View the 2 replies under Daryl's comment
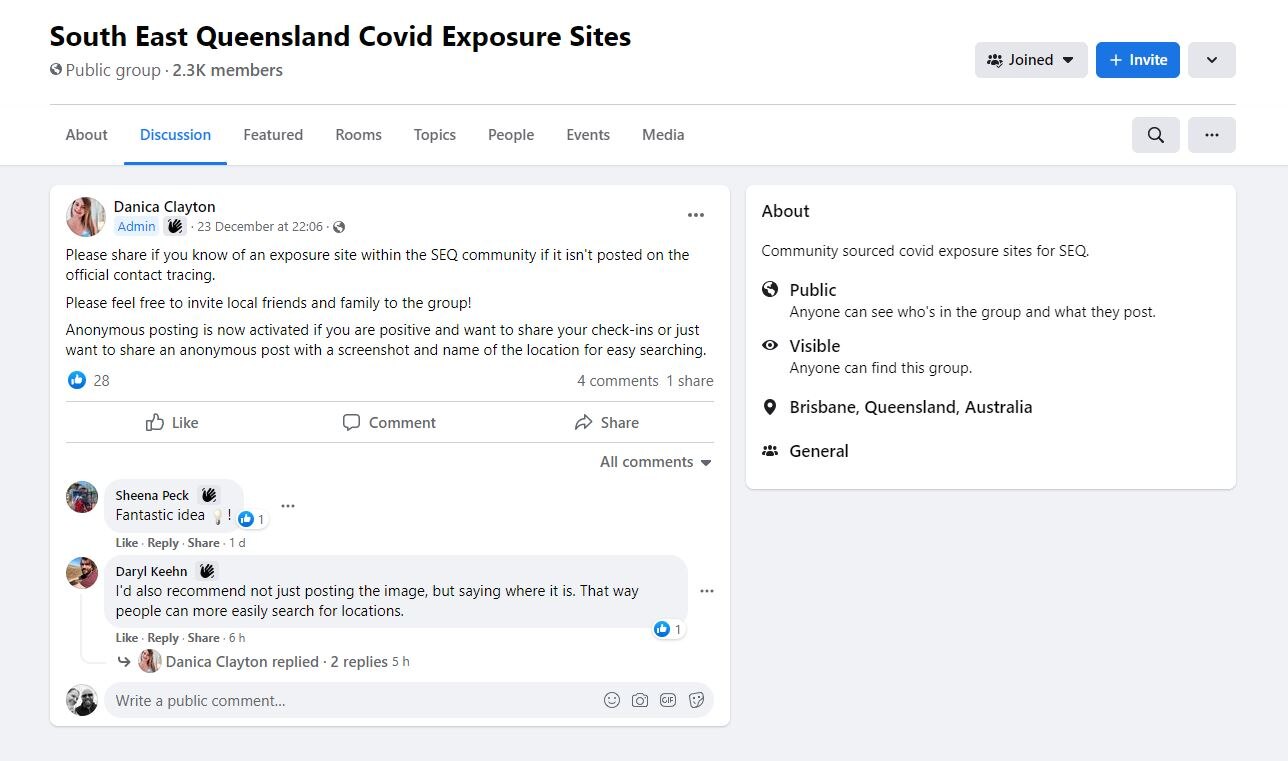The image size is (1288, 761). (x=359, y=661)
